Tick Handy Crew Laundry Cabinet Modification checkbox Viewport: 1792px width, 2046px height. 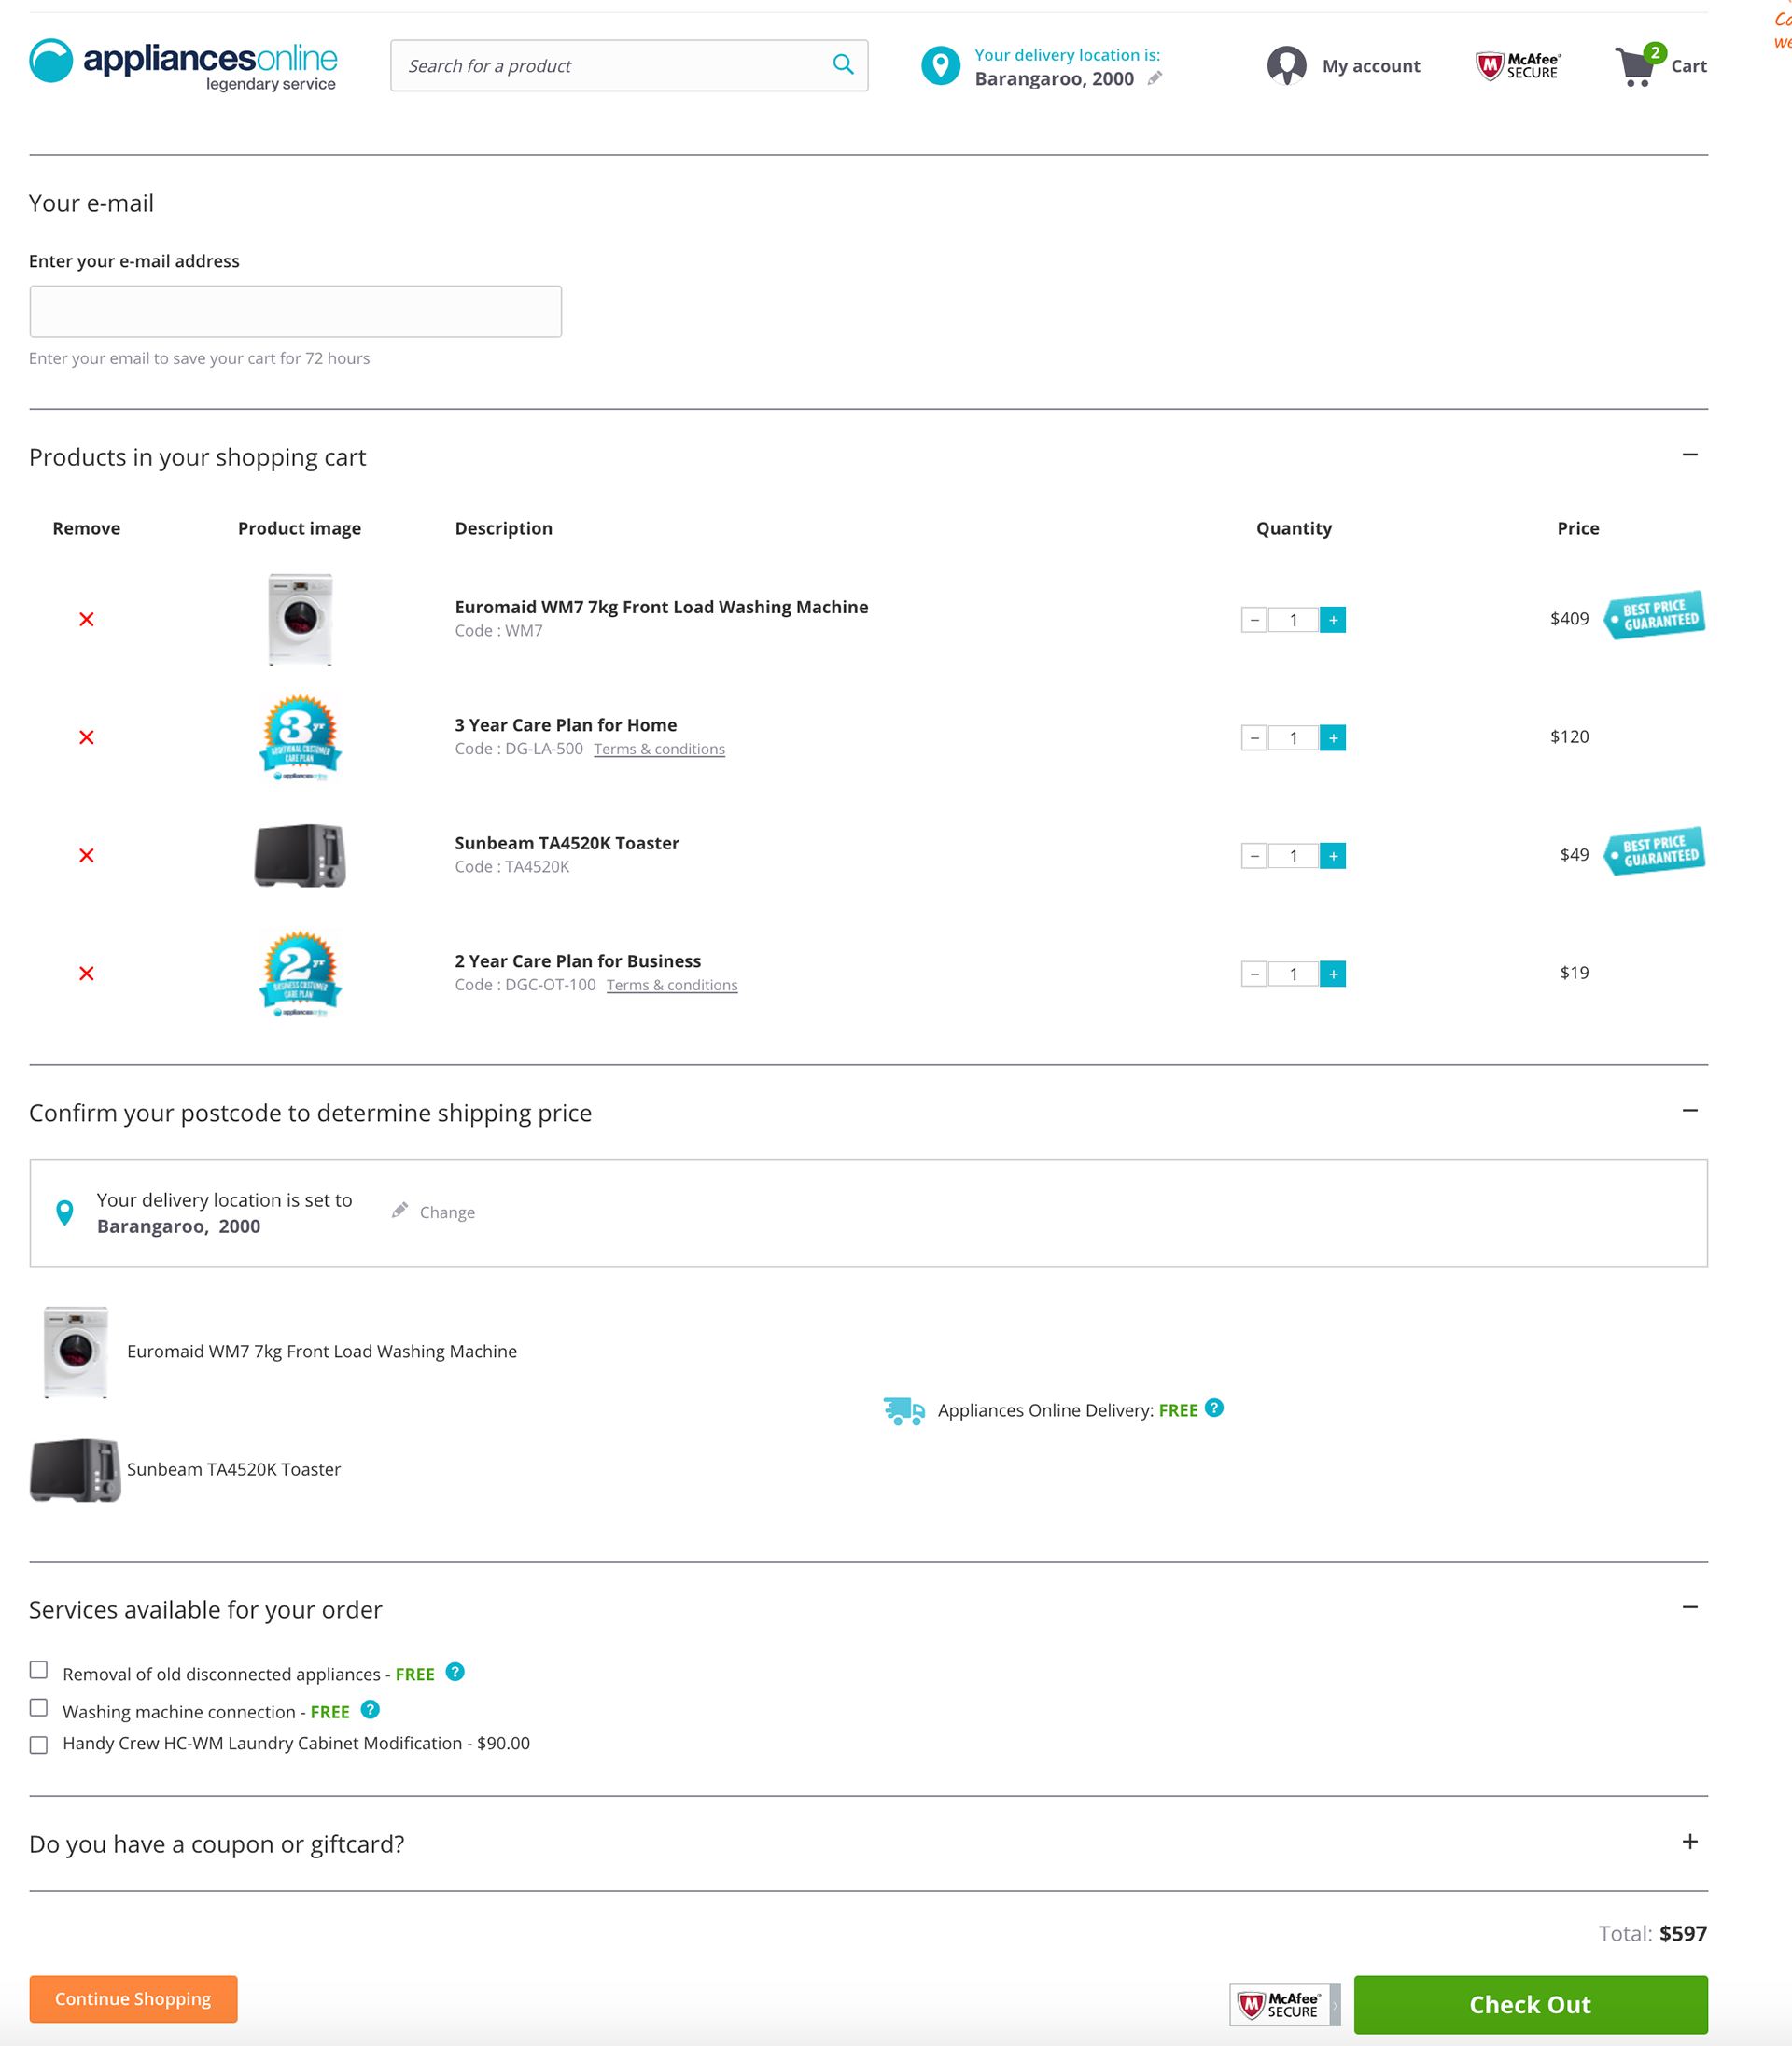pos(39,1745)
